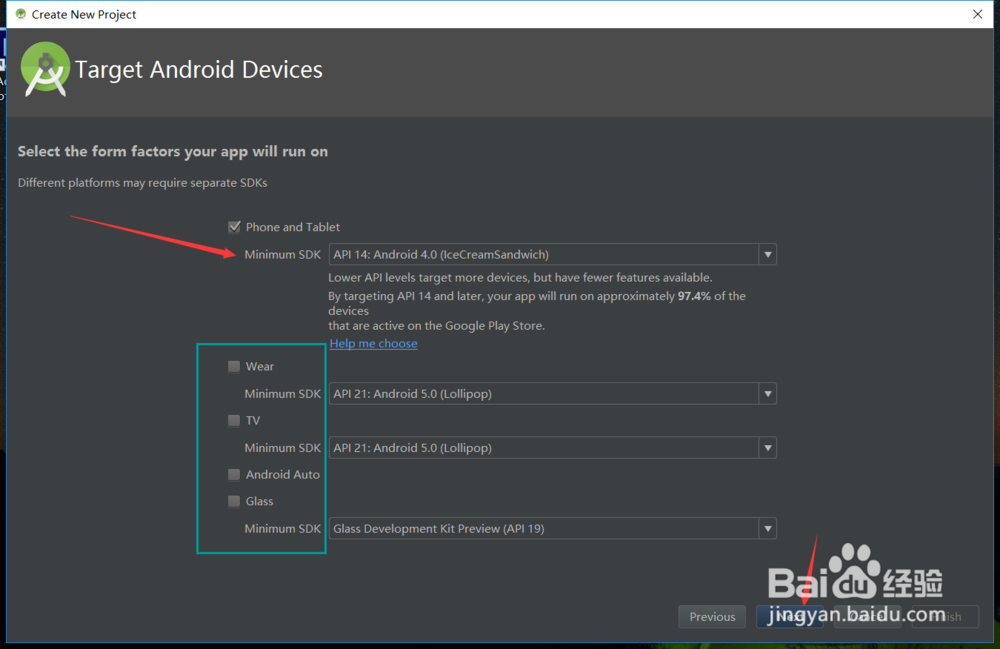Enable the TV form factor checkbox
1000x649 pixels.
pyautogui.click(x=234, y=420)
